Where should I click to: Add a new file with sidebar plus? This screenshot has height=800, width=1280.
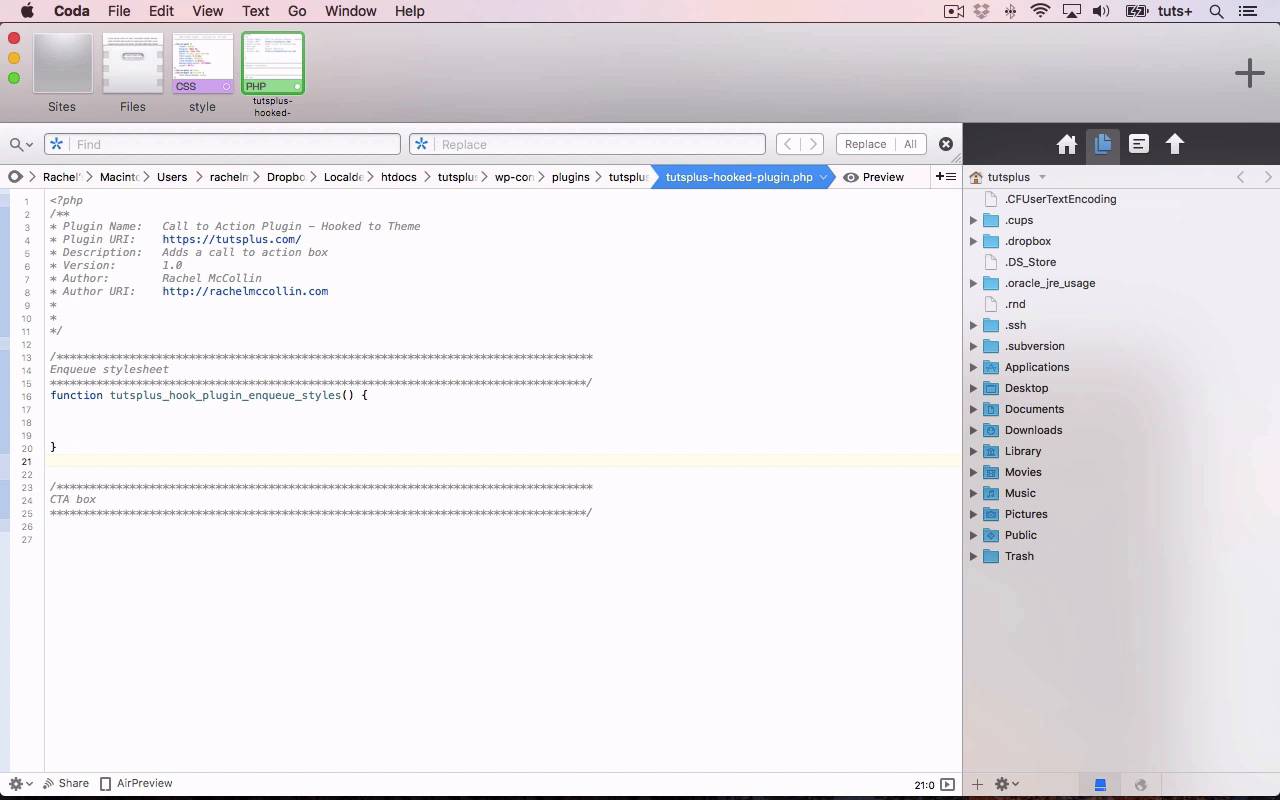(978, 785)
